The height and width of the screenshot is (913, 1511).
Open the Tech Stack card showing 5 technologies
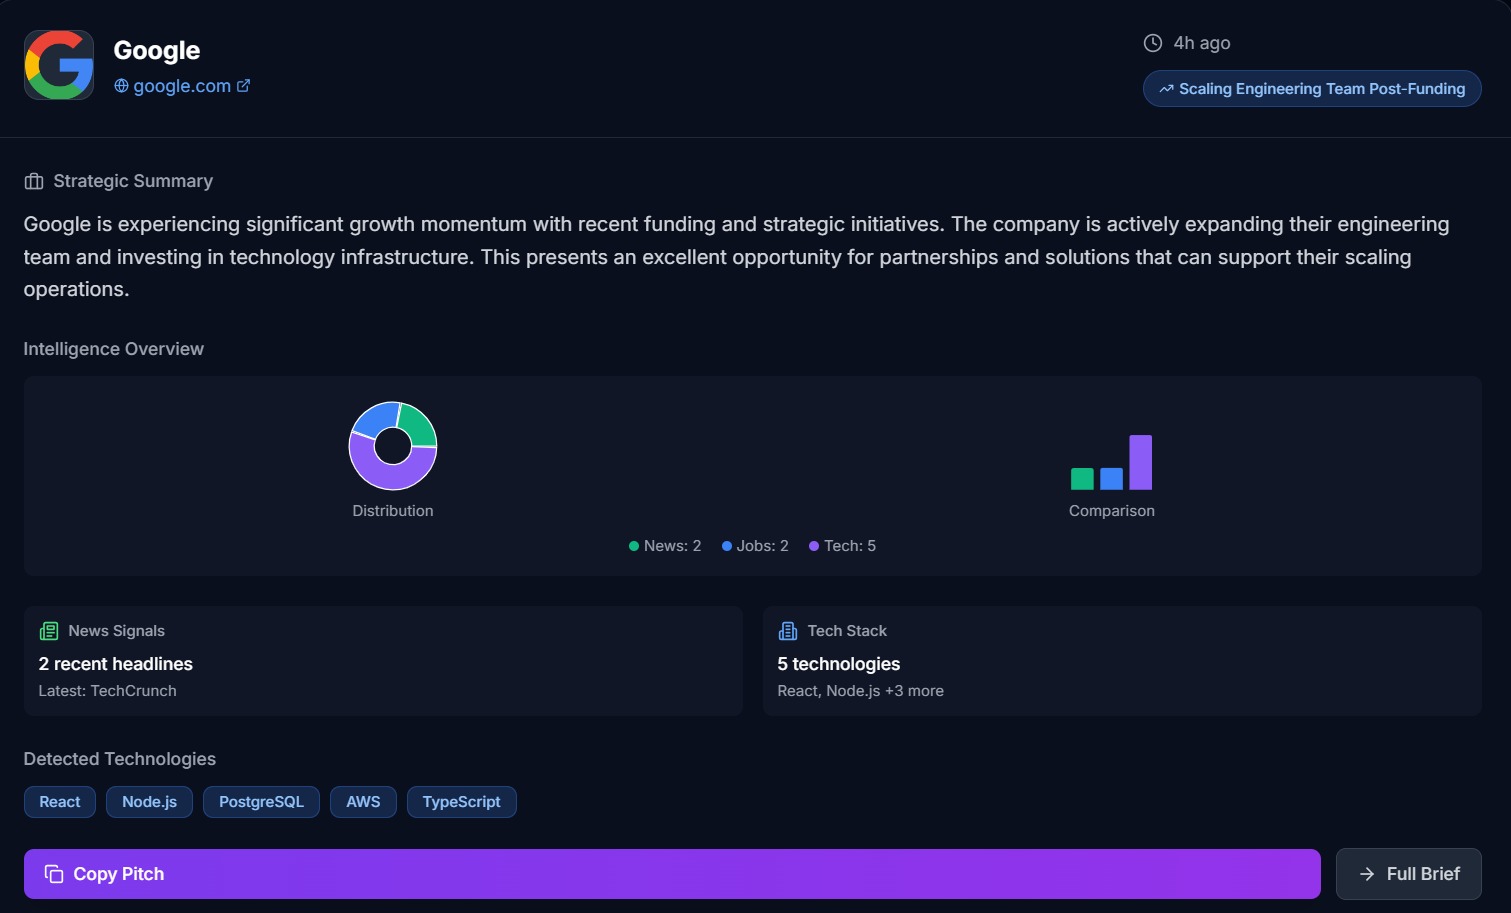click(1122, 661)
